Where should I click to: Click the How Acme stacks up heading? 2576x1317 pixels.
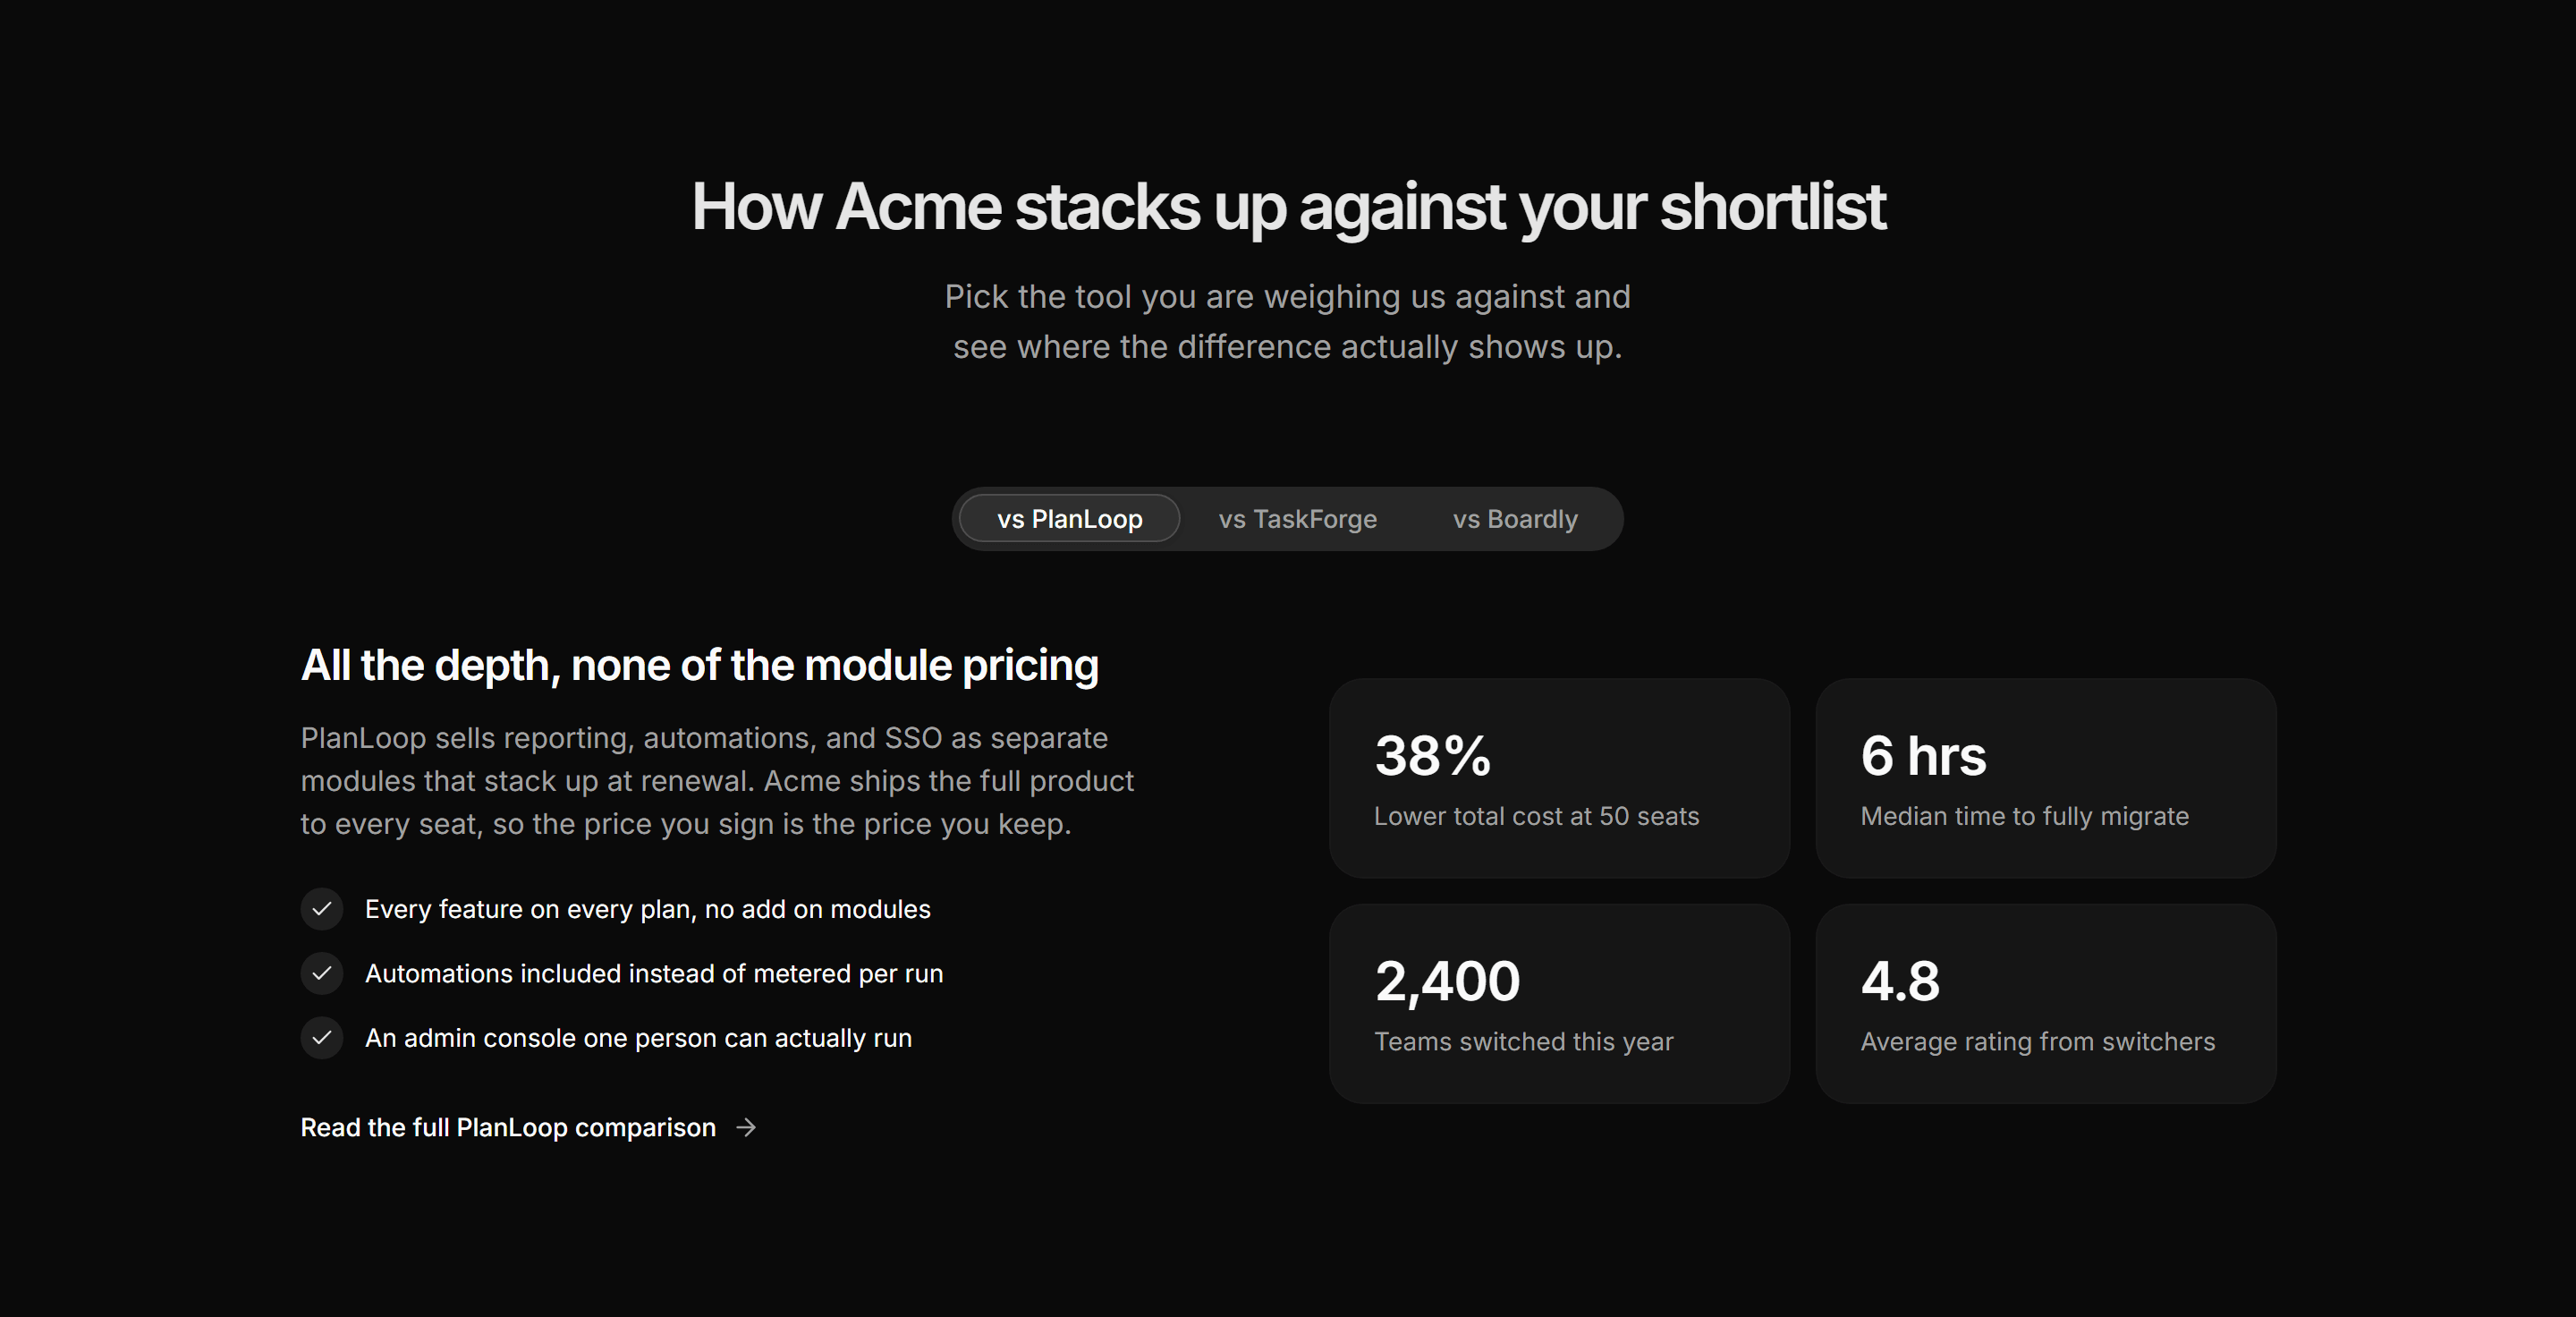coord(1288,207)
